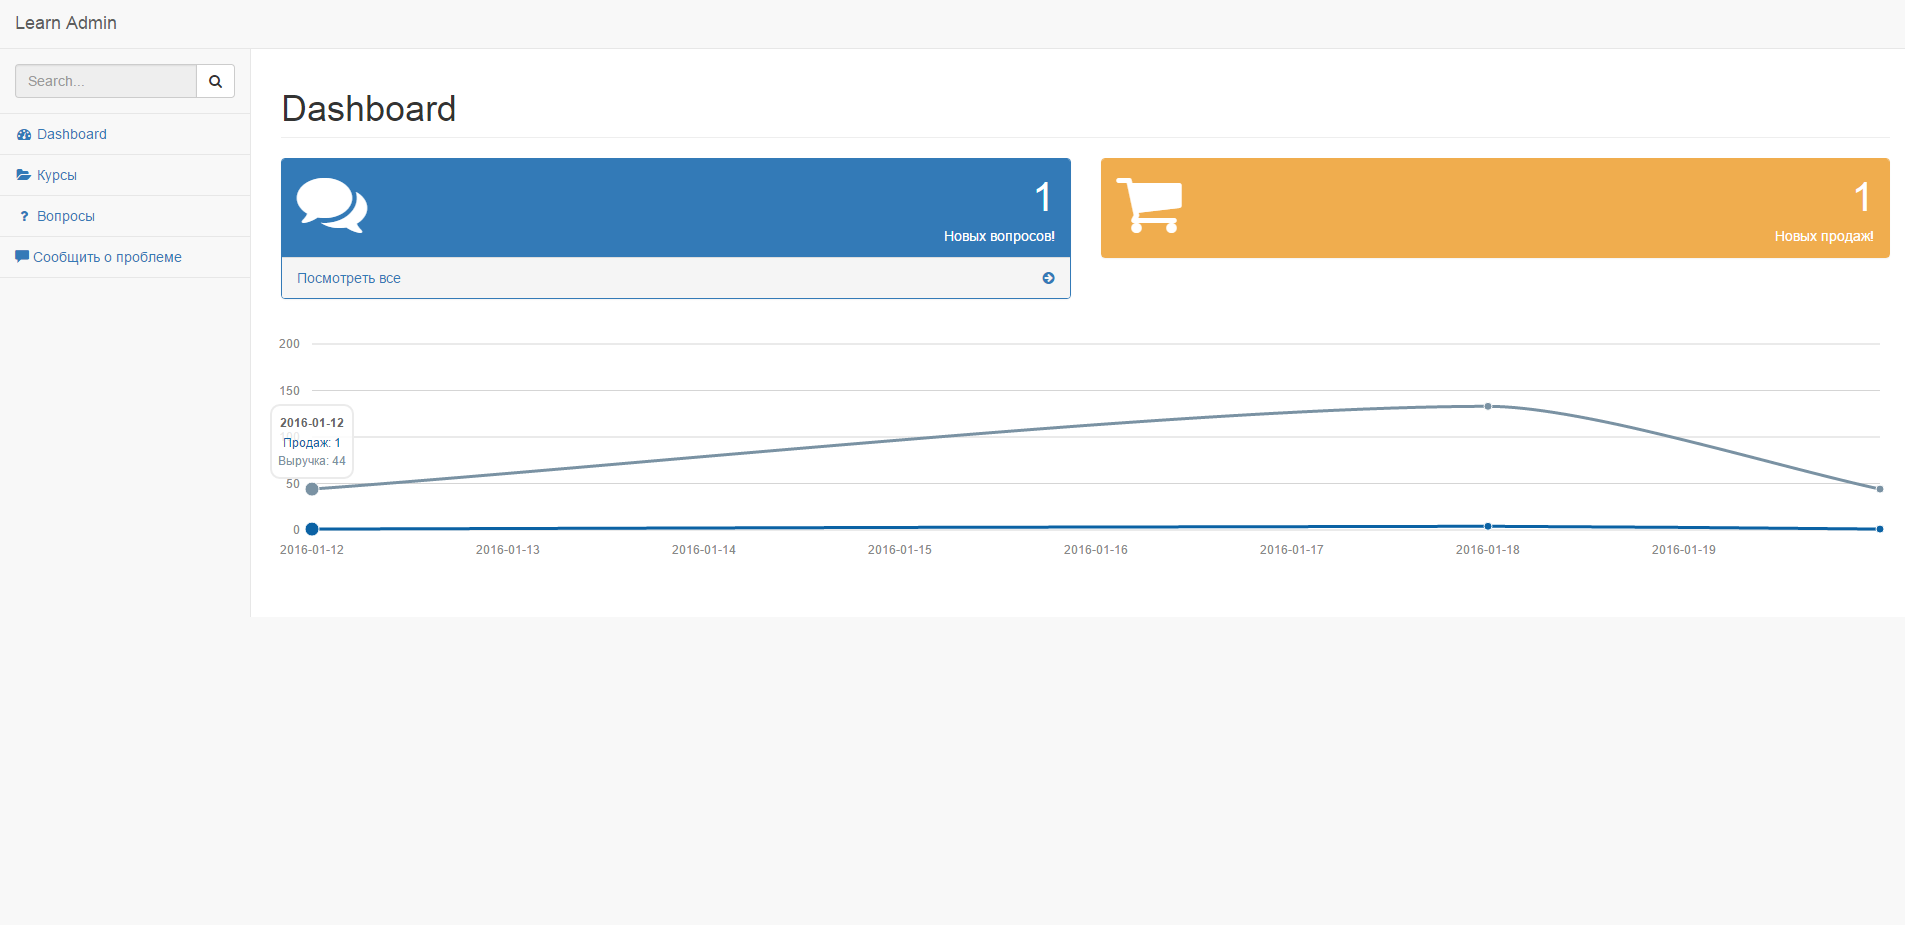Click the folder icon beside Курсы
1905x925 pixels.
24,175
